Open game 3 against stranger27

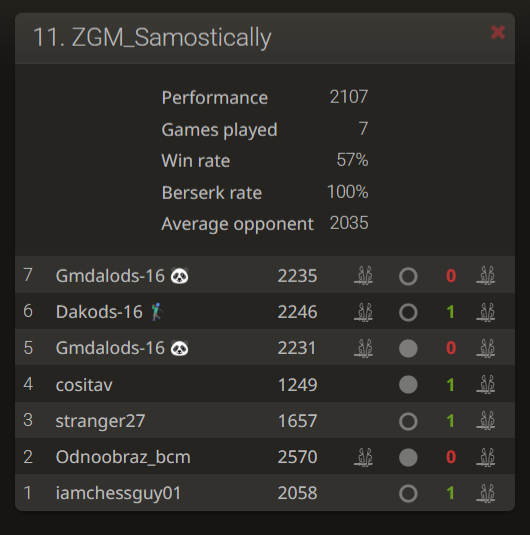[265, 420]
